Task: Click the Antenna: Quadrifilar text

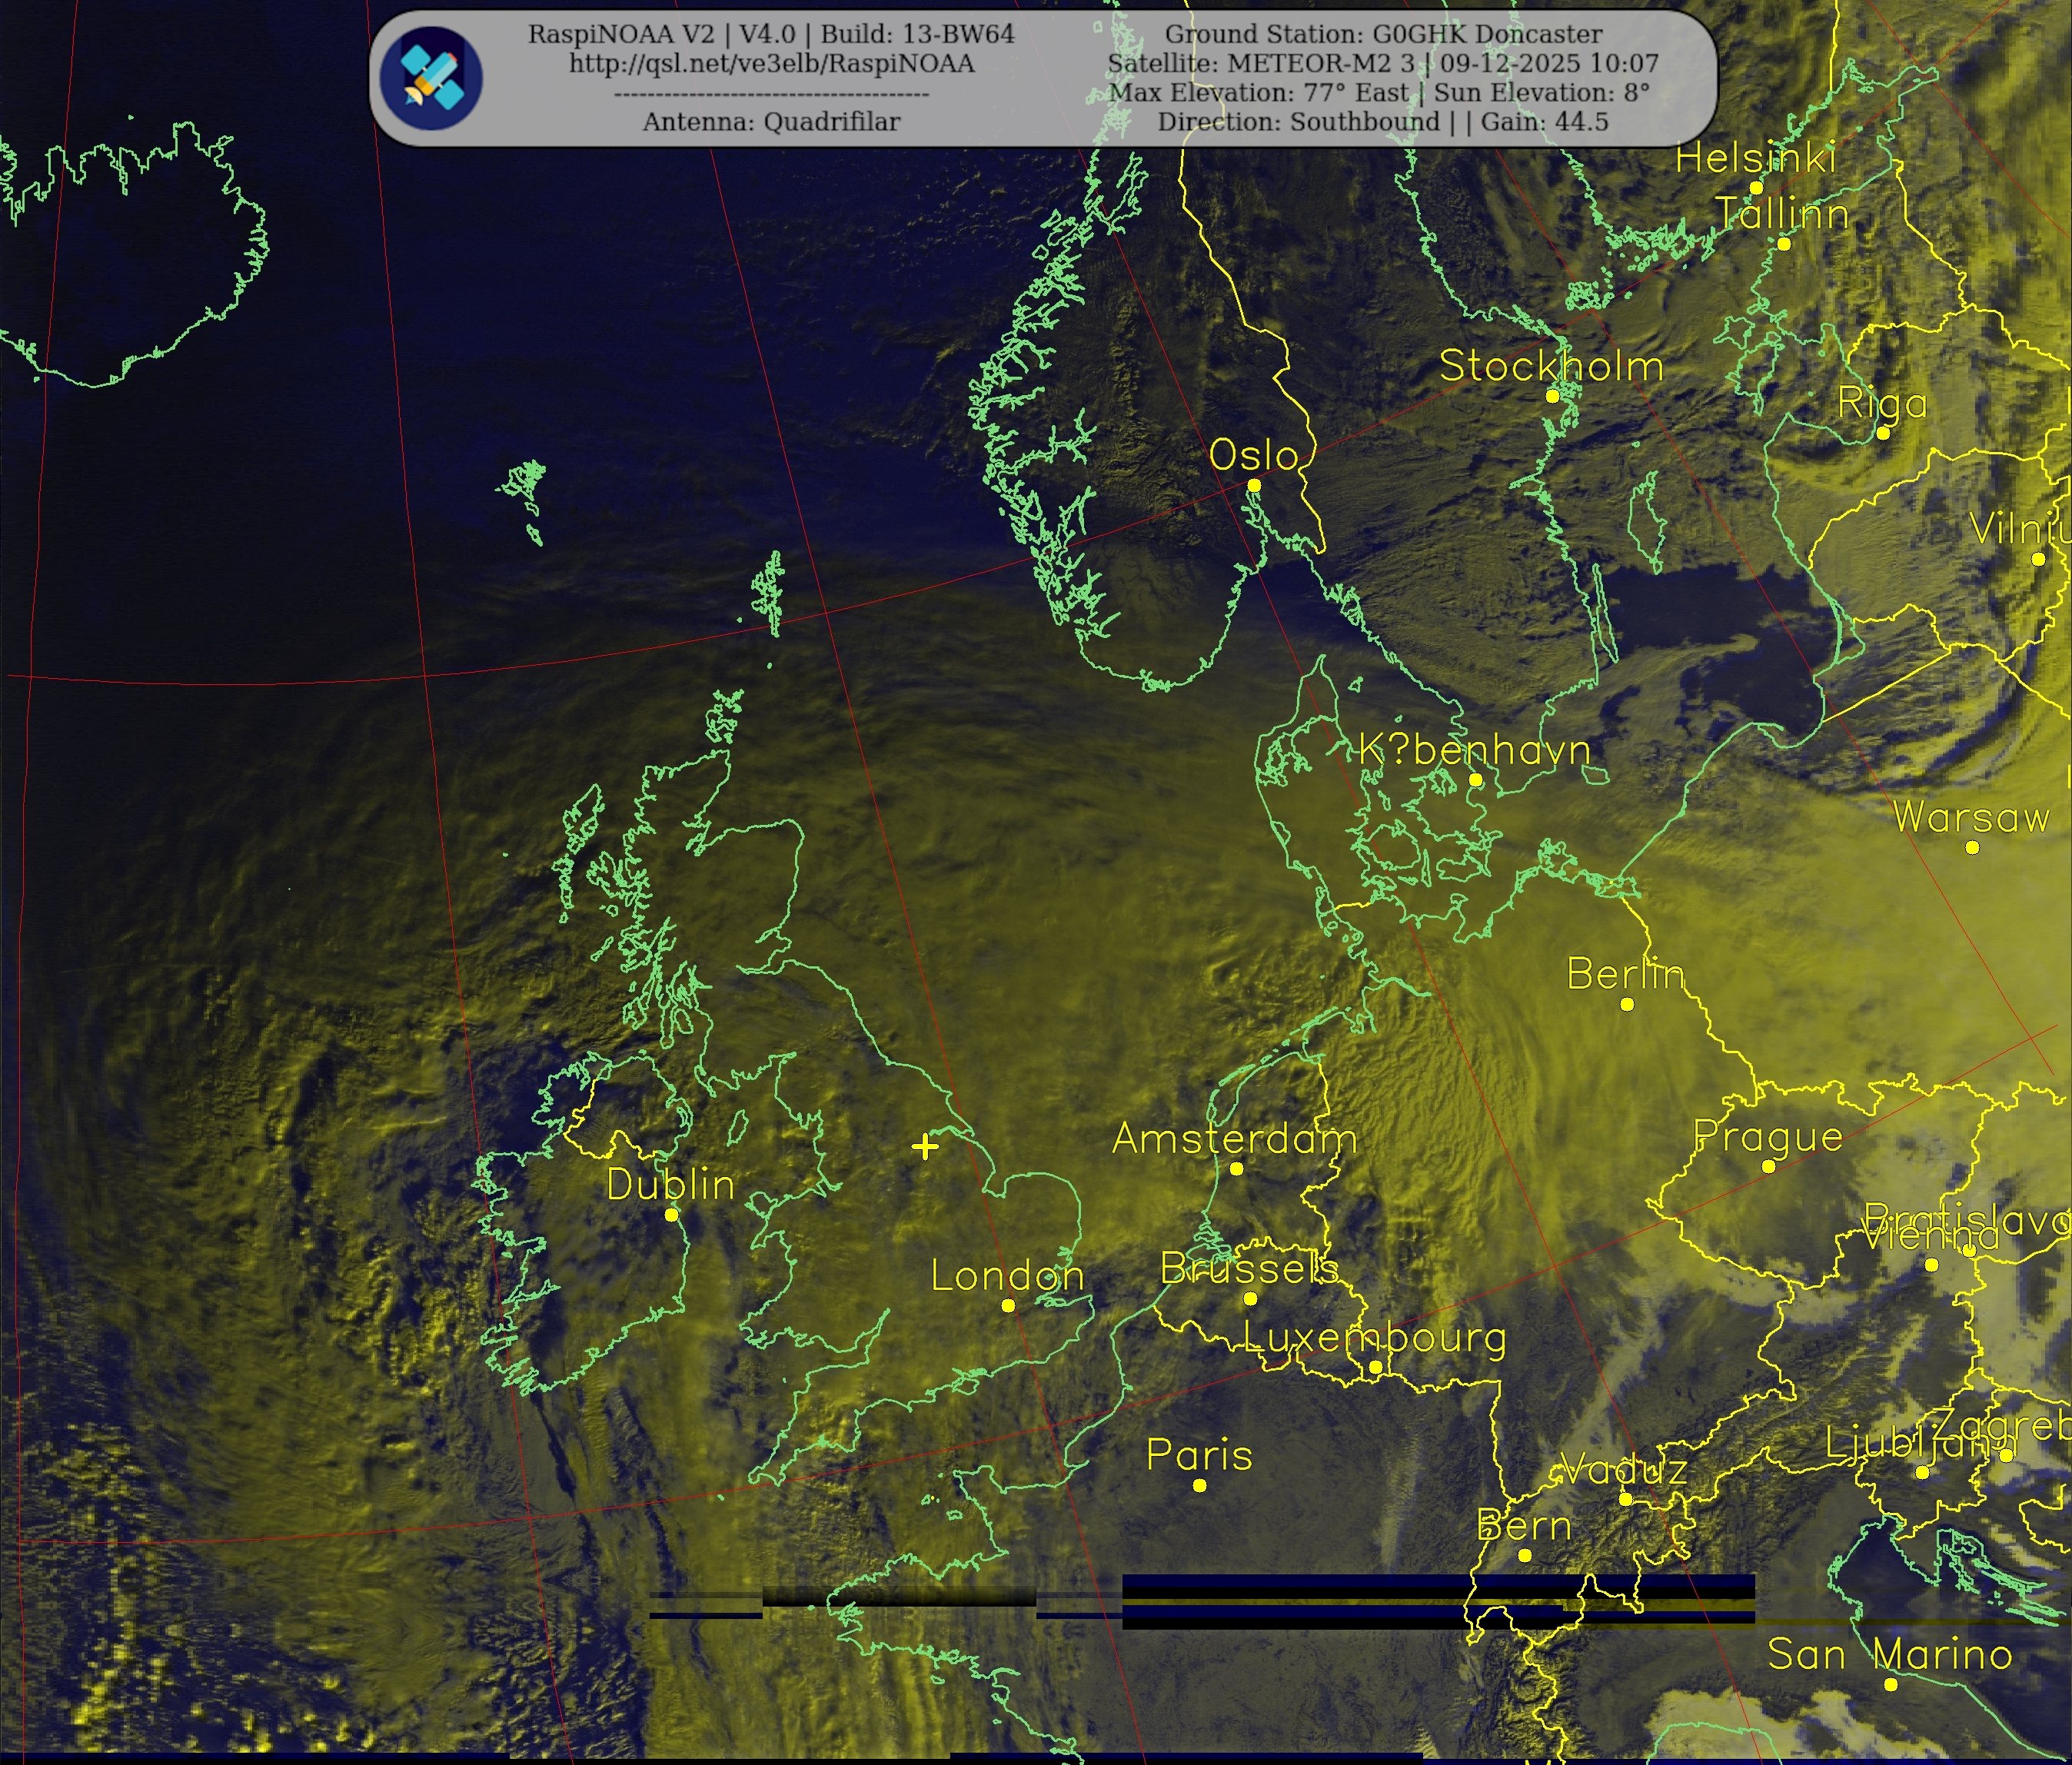Action: point(771,122)
